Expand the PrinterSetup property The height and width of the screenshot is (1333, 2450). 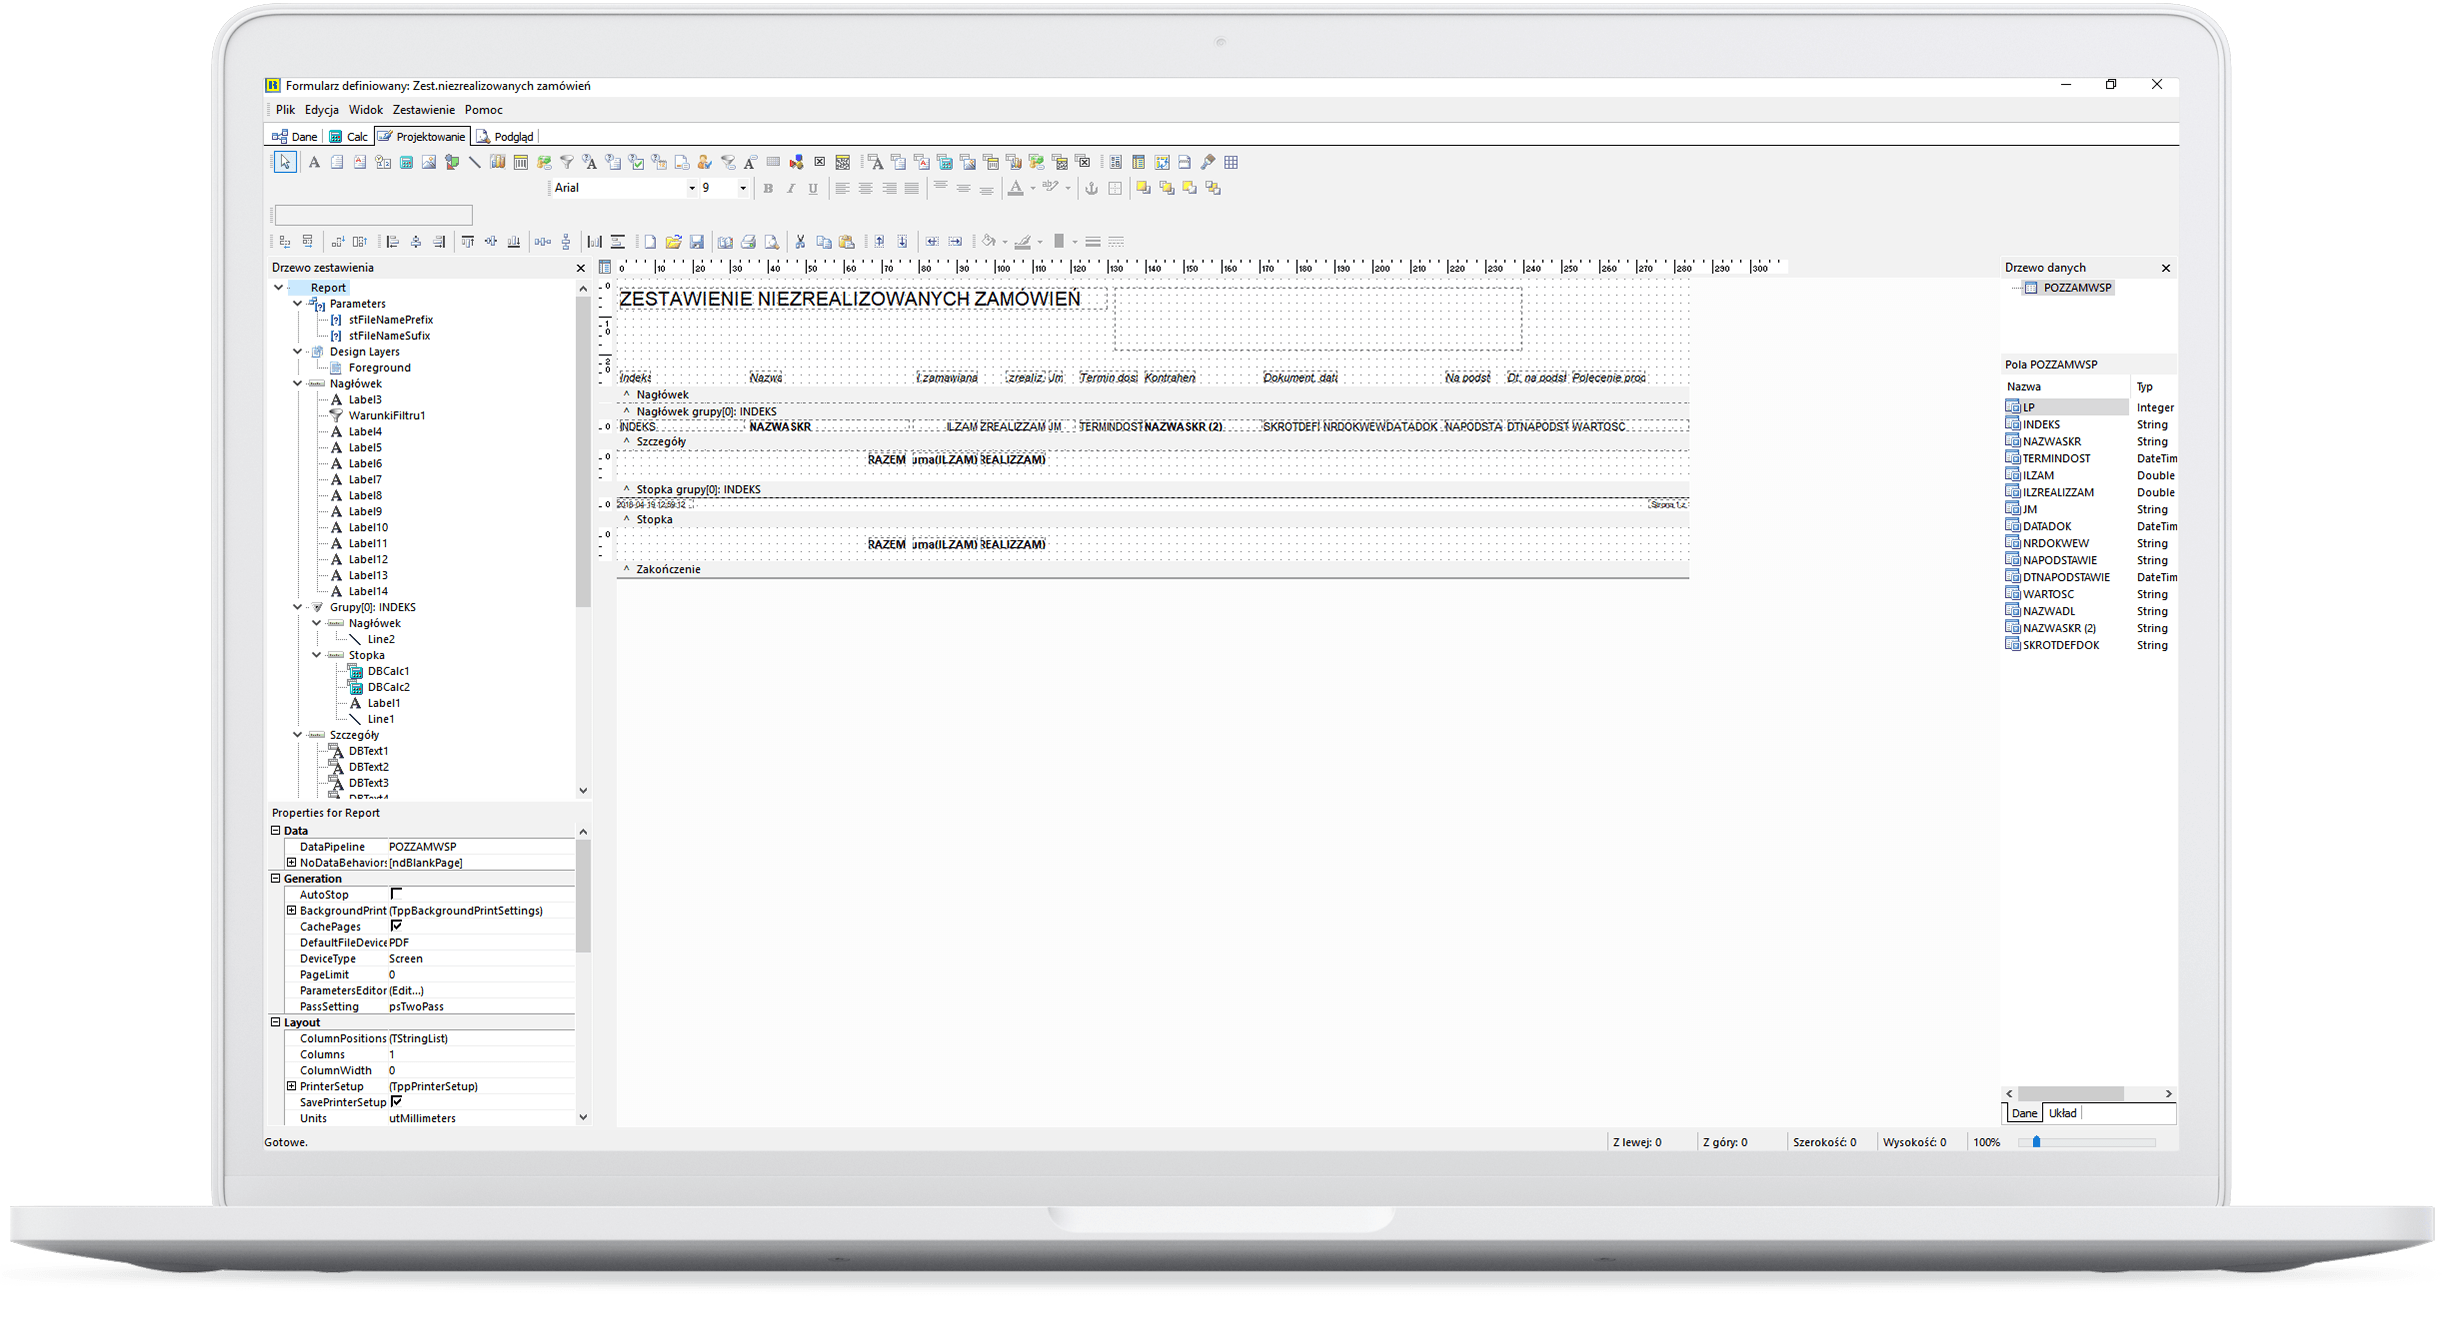coord(291,1086)
